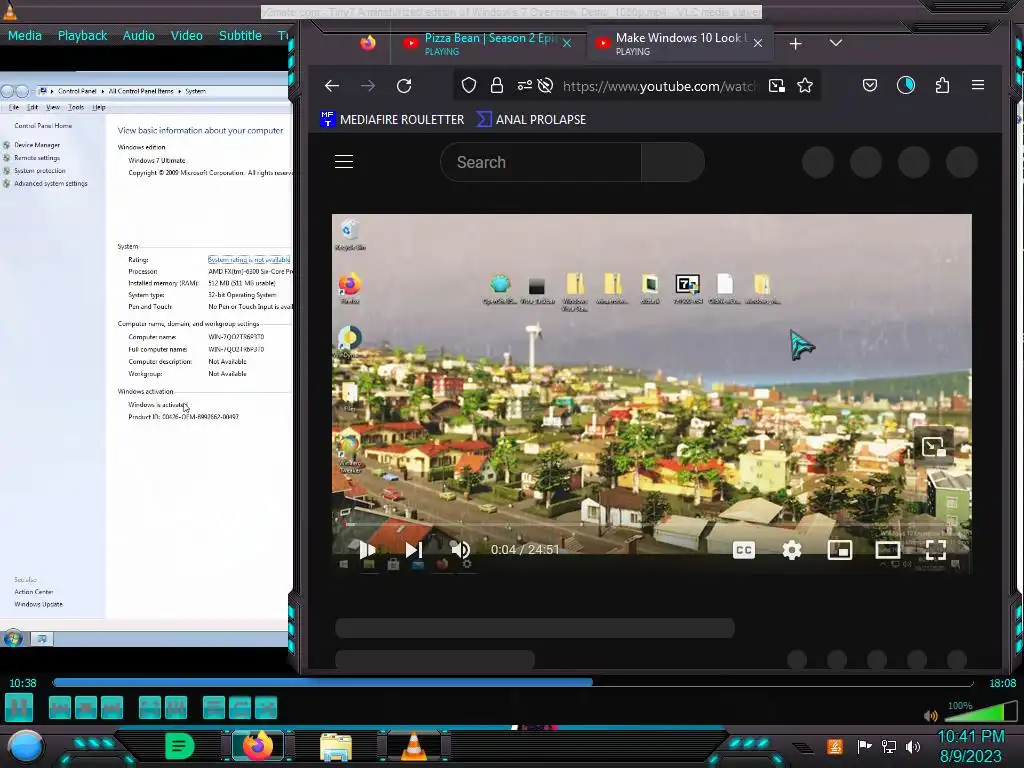This screenshot has width=1024, height=768.
Task: Click the Java update tray icon
Action: click(835, 746)
